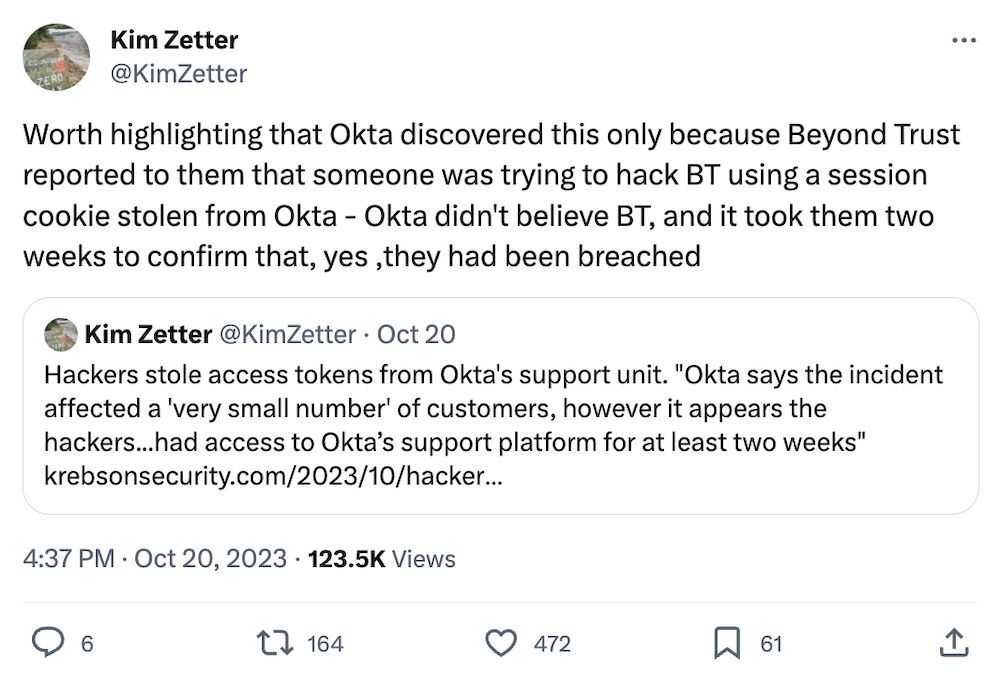Viewport: 1000px width, 677px height.
Task: Click the quoted tweet's small avatar
Action: click(61, 334)
